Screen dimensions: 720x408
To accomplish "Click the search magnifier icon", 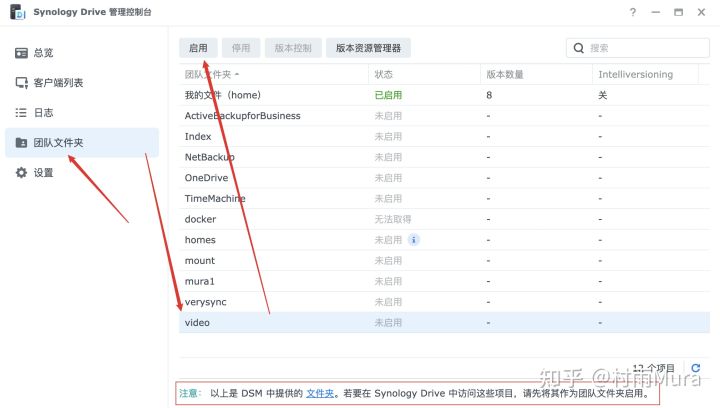I will pos(579,48).
